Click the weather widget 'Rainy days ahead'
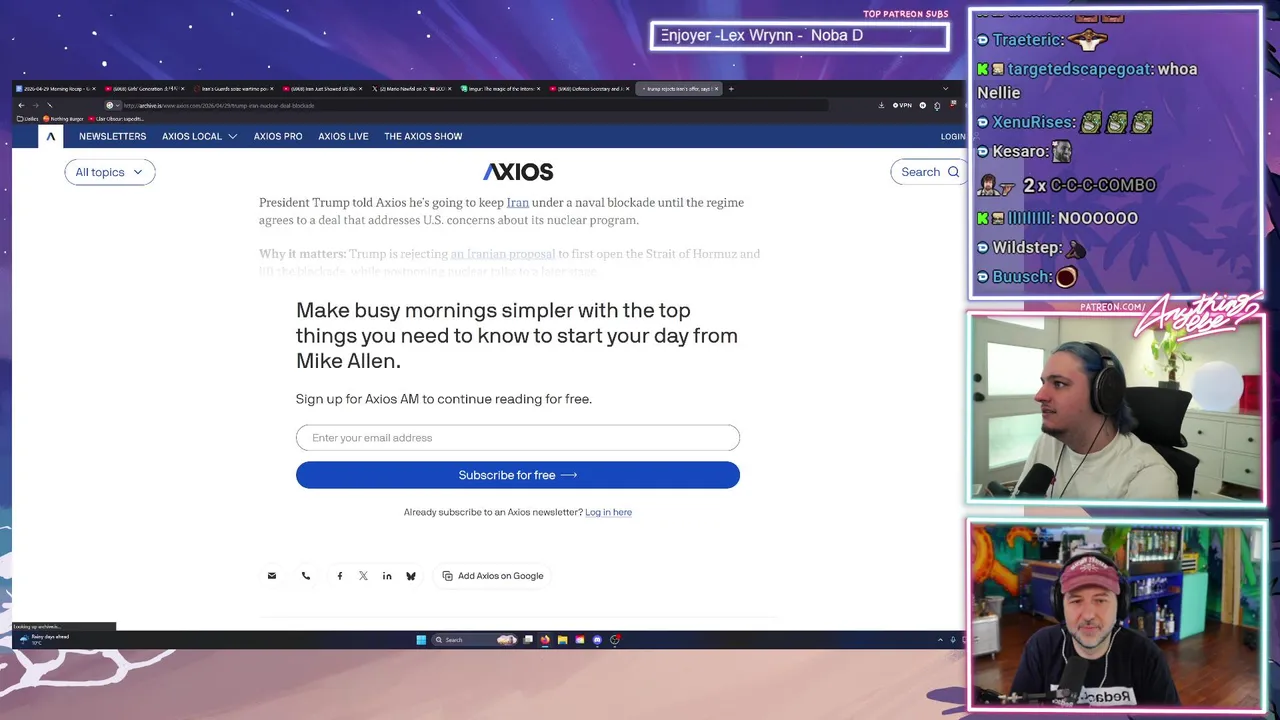Image resolution: width=1280 pixels, height=720 pixels. coord(44,639)
